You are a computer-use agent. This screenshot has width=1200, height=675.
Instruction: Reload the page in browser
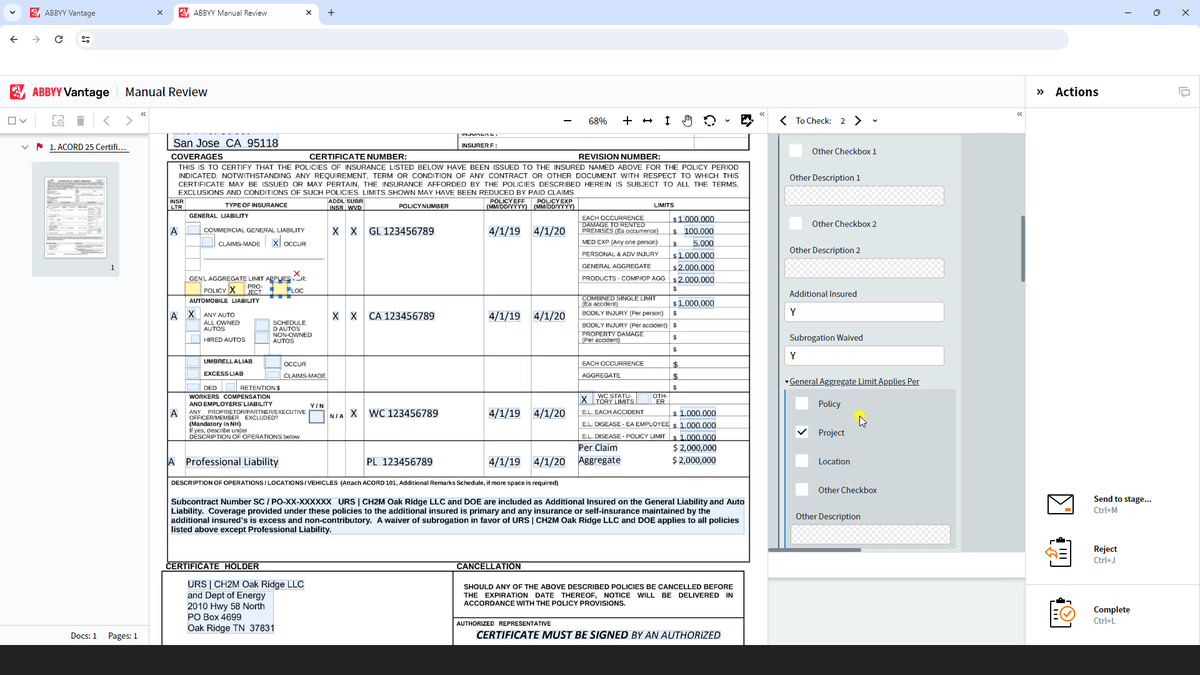(x=59, y=39)
